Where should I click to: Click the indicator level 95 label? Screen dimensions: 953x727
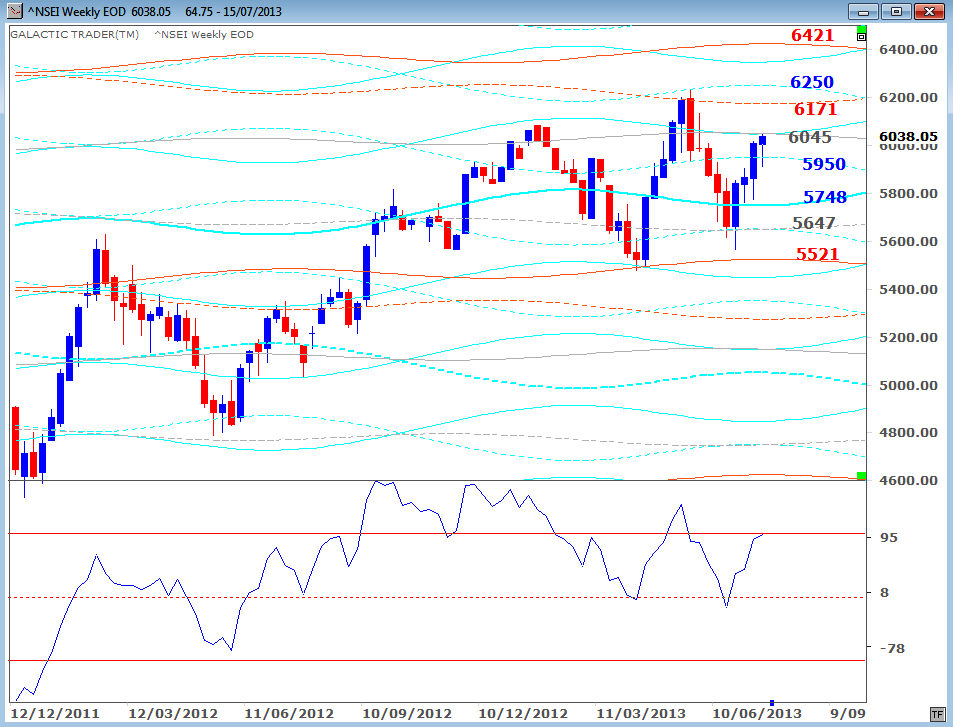coord(889,537)
